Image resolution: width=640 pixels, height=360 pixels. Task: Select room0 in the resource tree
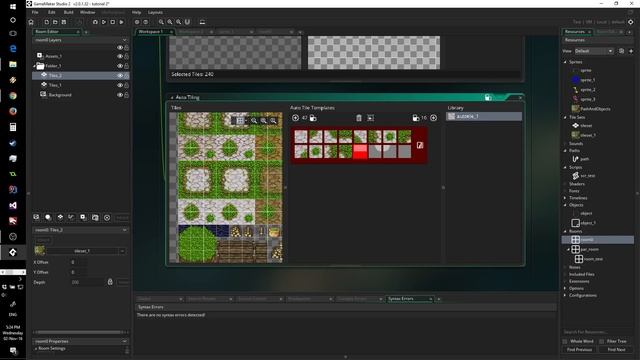598,240
